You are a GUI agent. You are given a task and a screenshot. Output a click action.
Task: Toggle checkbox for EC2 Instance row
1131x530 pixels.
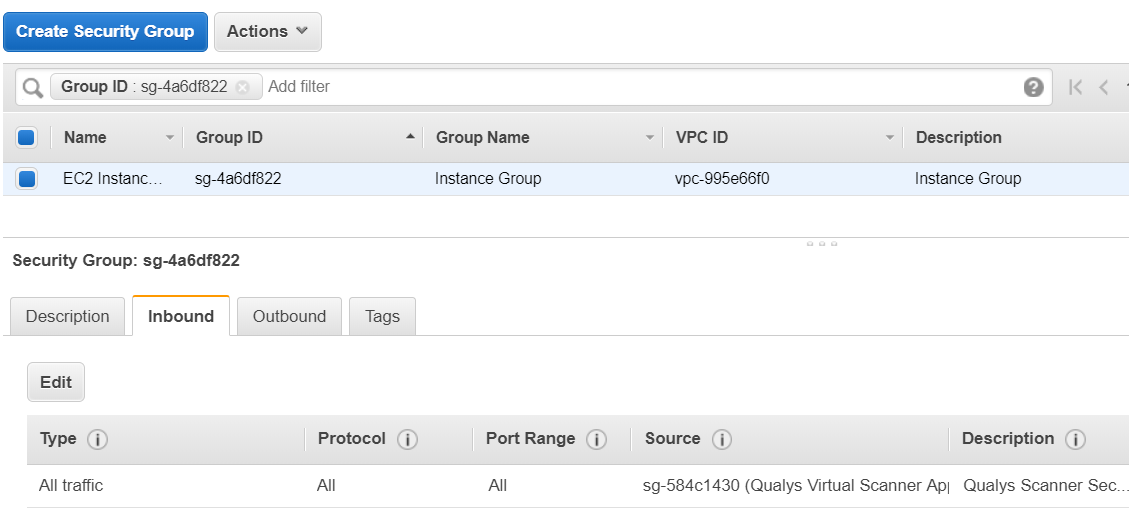[x=27, y=179]
